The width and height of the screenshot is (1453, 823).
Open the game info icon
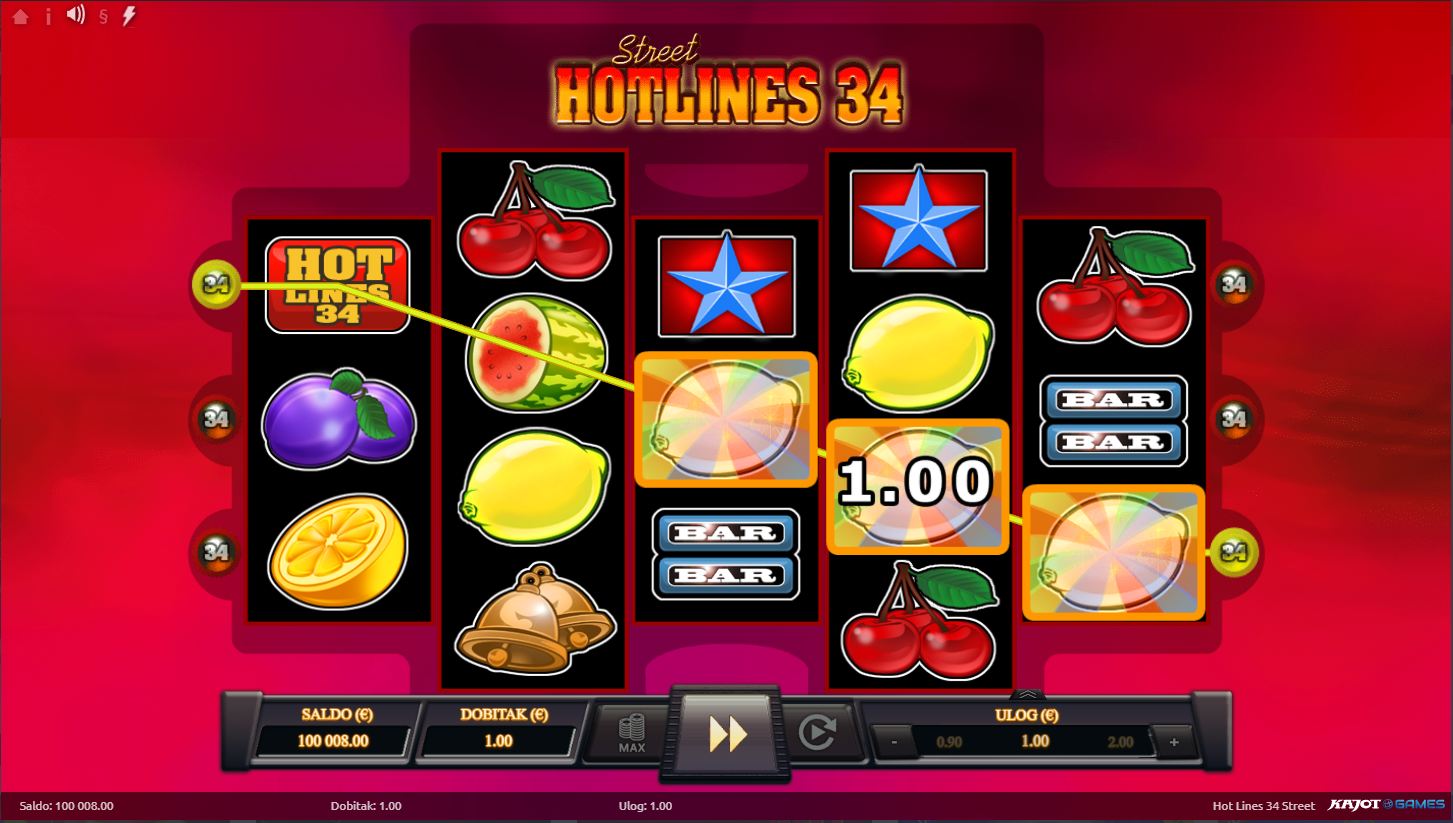48,17
